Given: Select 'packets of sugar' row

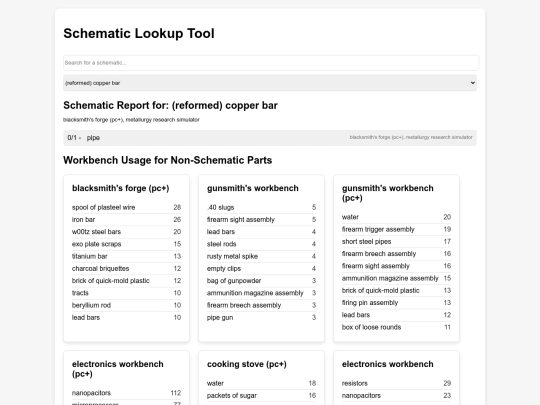Looking at the screenshot, I should [261, 396].
